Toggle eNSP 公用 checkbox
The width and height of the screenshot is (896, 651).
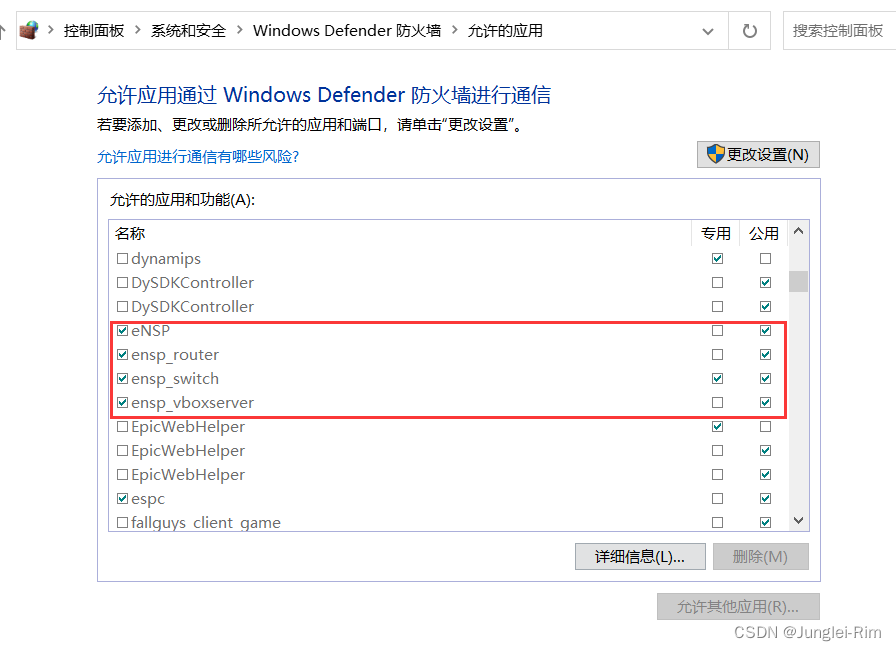point(765,330)
